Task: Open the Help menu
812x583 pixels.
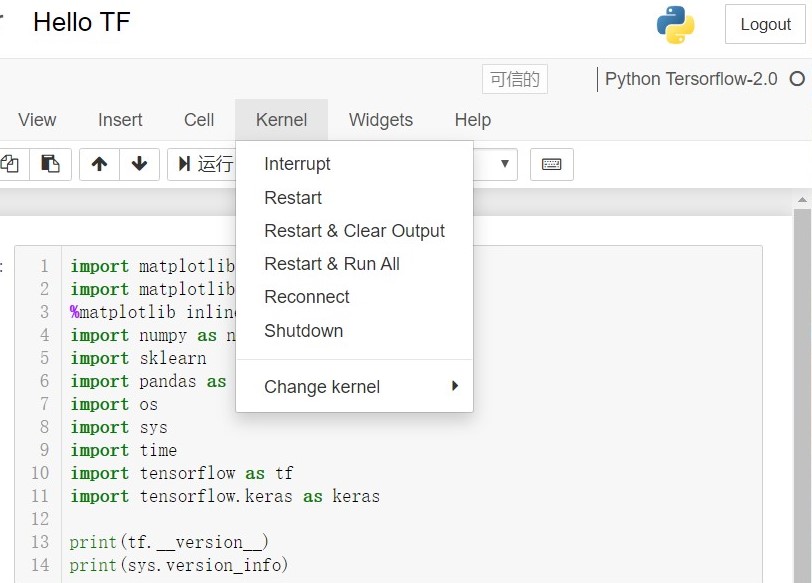Action: 472,120
